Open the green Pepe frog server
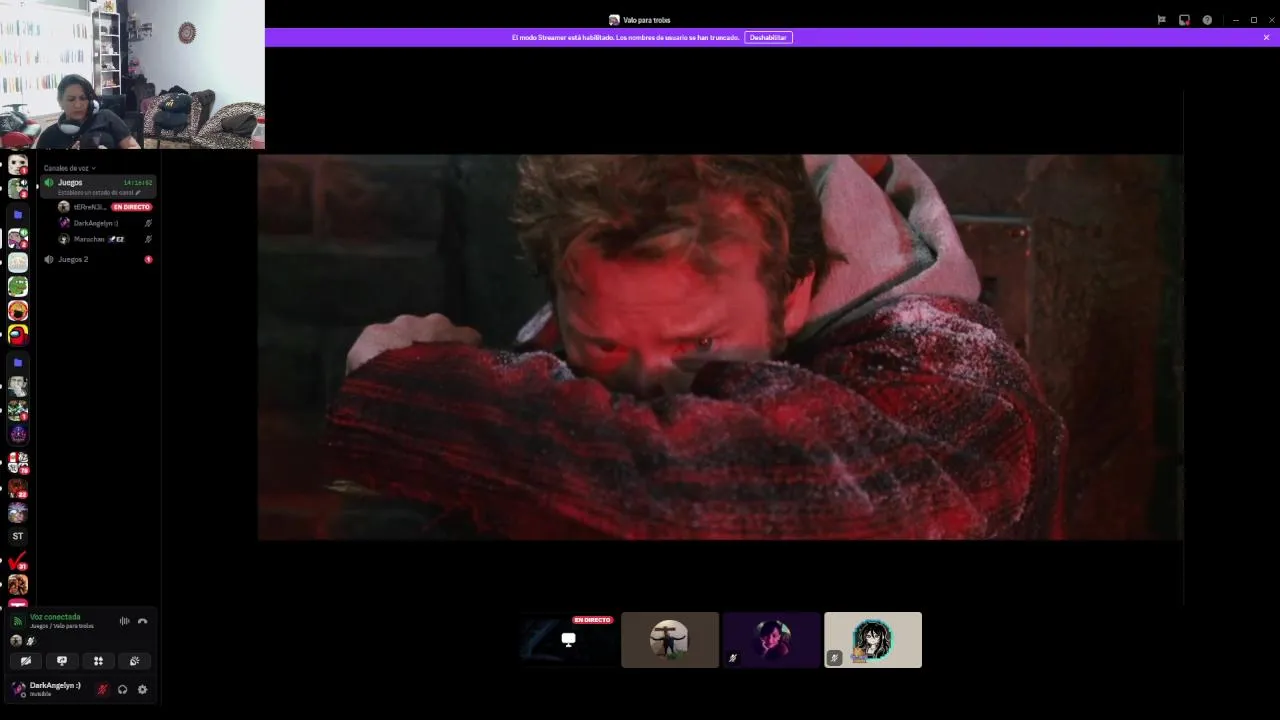The width and height of the screenshot is (1280, 720). [18, 286]
